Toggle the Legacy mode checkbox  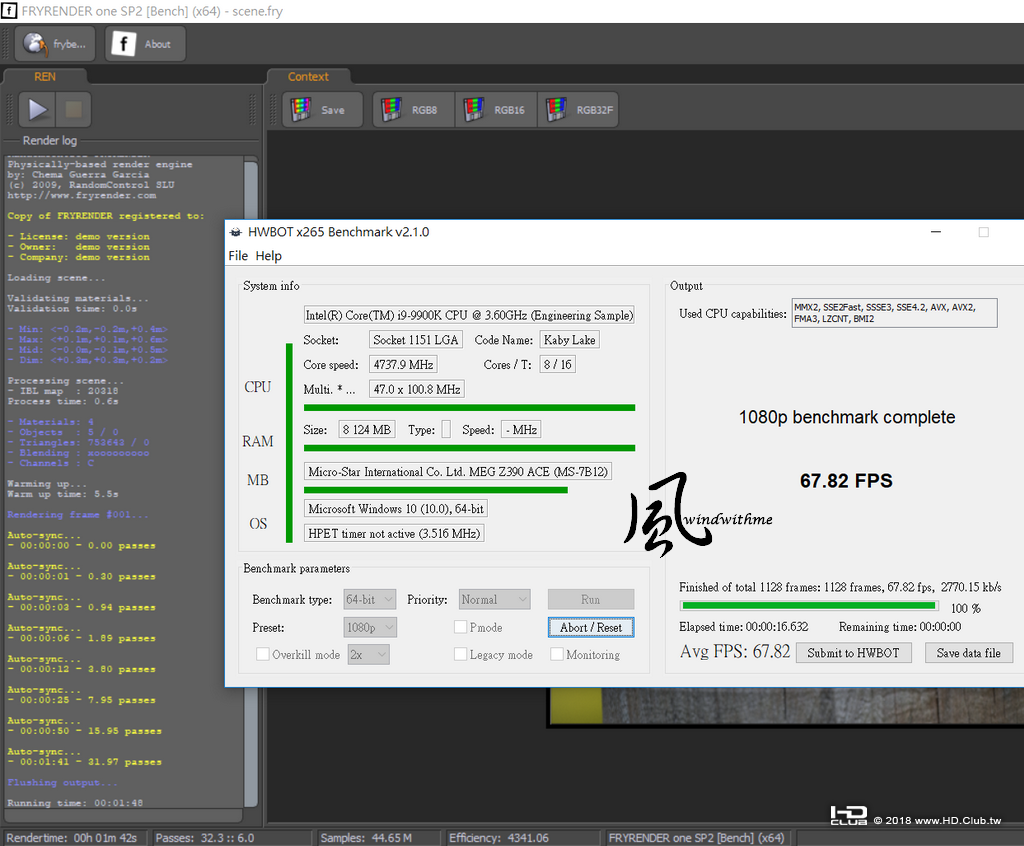click(x=460, y=654)
